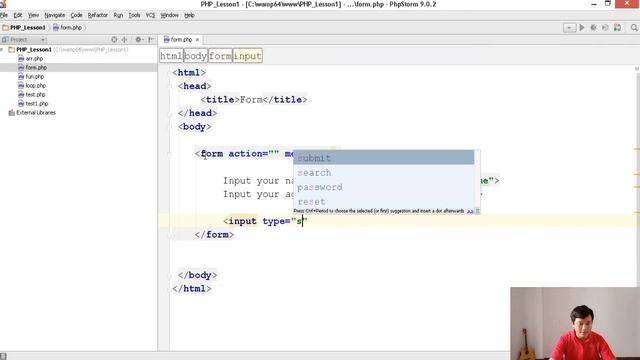
Task: Close the form.php editor tab
Action: tap(197, 40)
